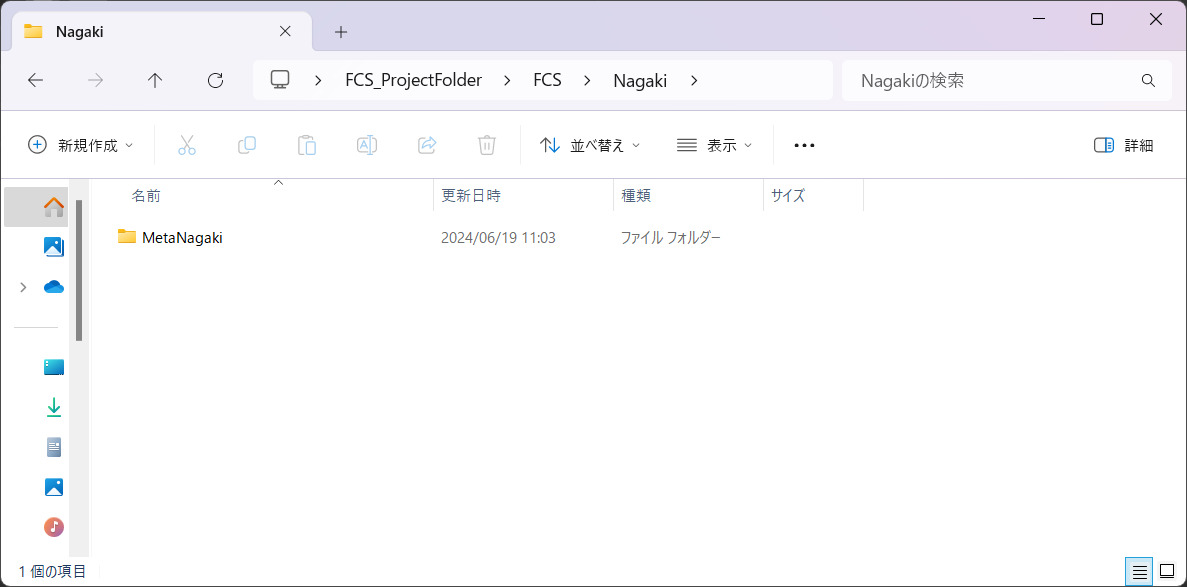Click the Copy icon in toolbar
Viewport: 1187px width, 587px height.
(247, 145)
